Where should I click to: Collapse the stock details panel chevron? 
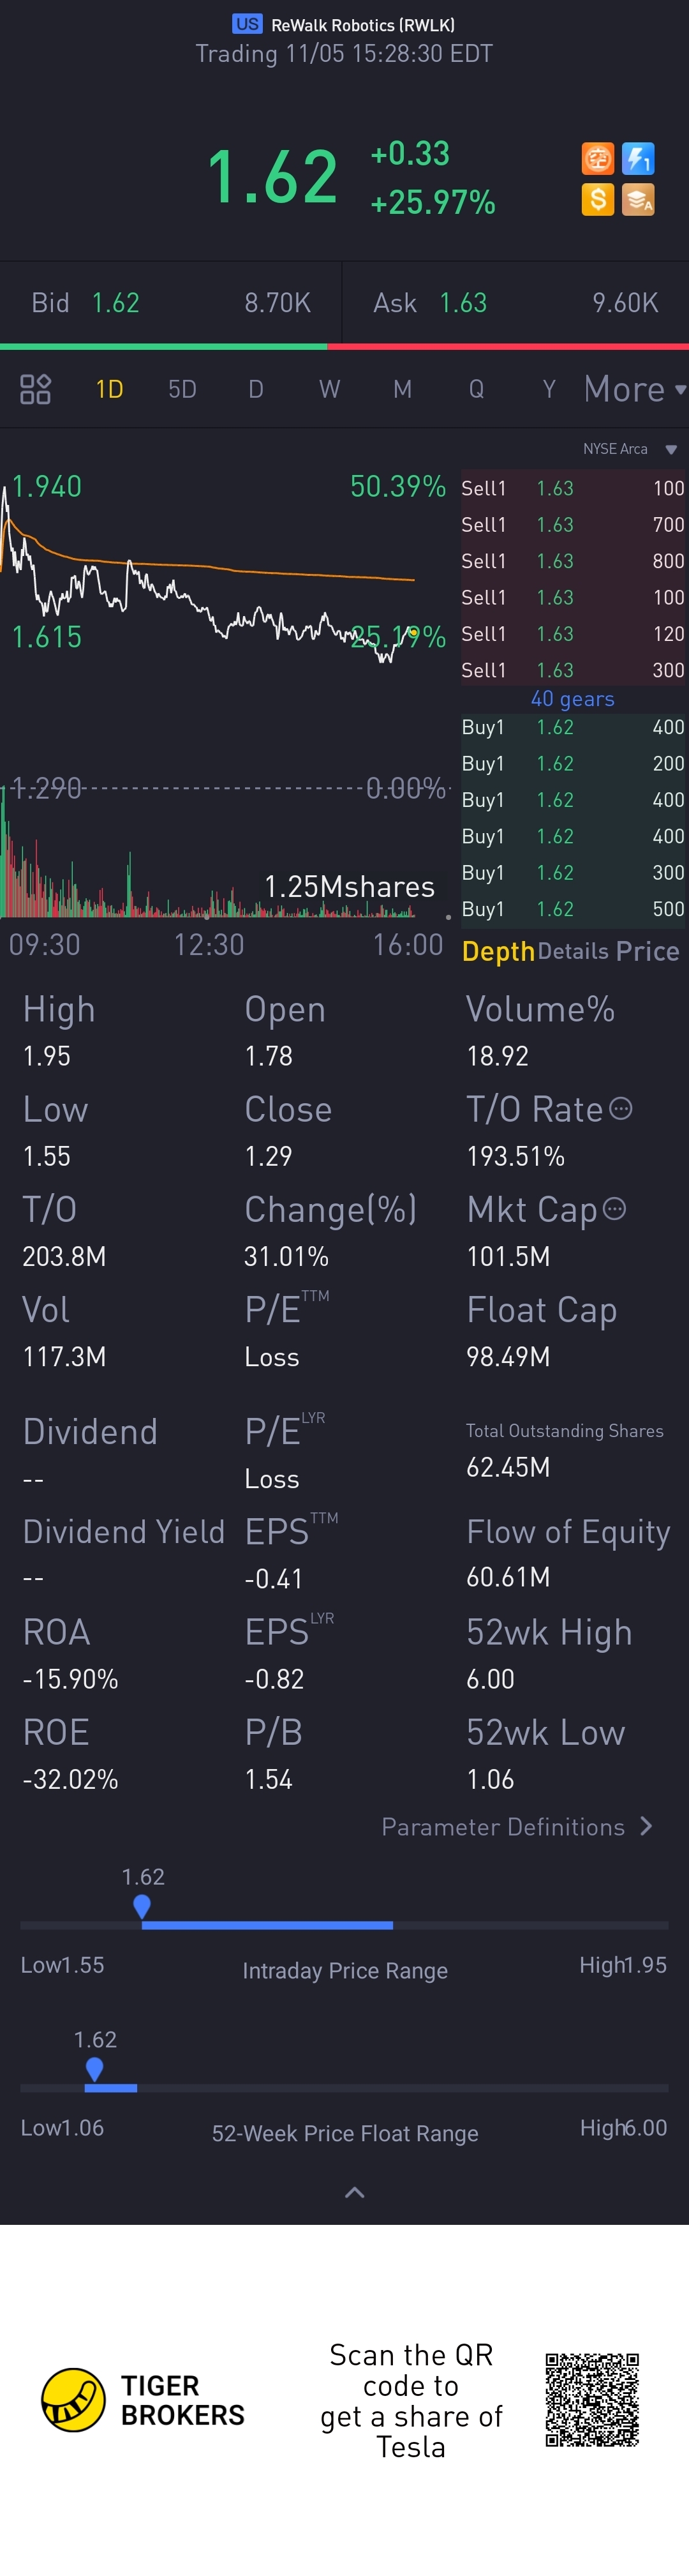pos(354,2193)
